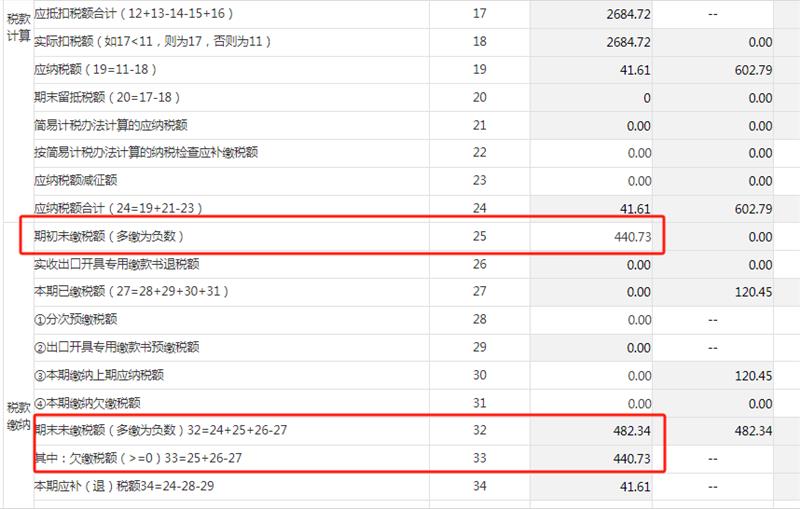Click row 32 second-column amount 482.34
Screen dimensions: 800x509
[x=751, y=431]
